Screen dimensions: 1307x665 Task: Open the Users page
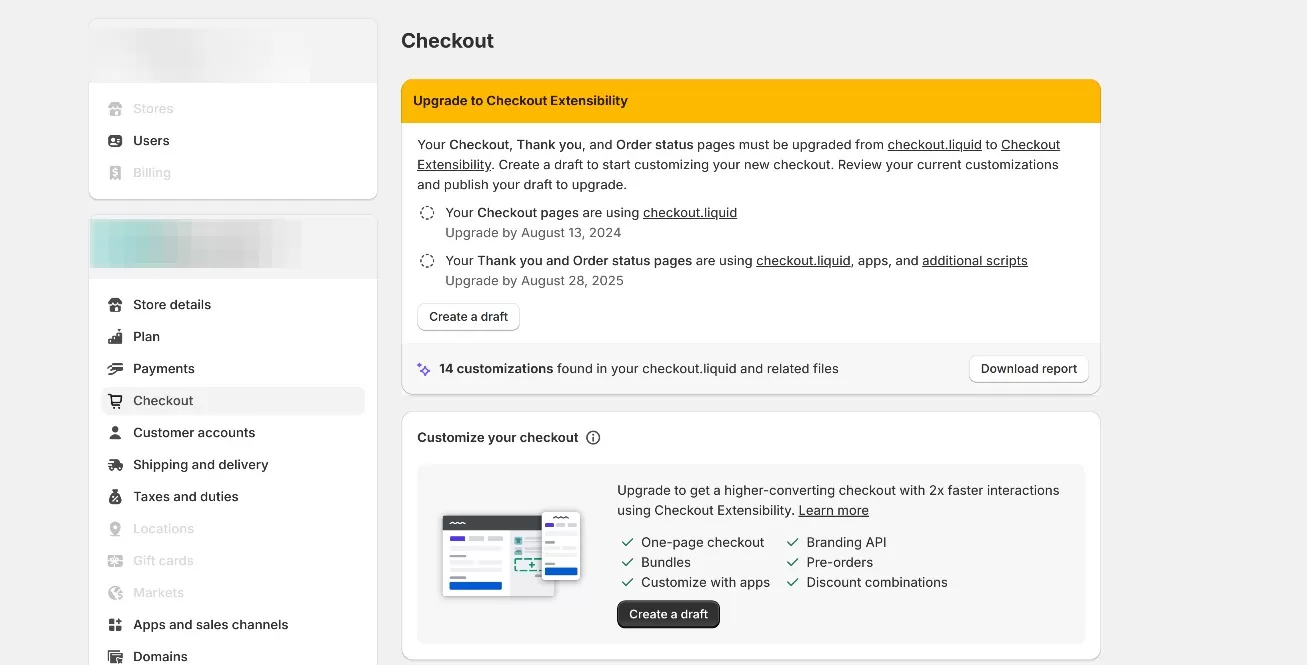[233, 141]
